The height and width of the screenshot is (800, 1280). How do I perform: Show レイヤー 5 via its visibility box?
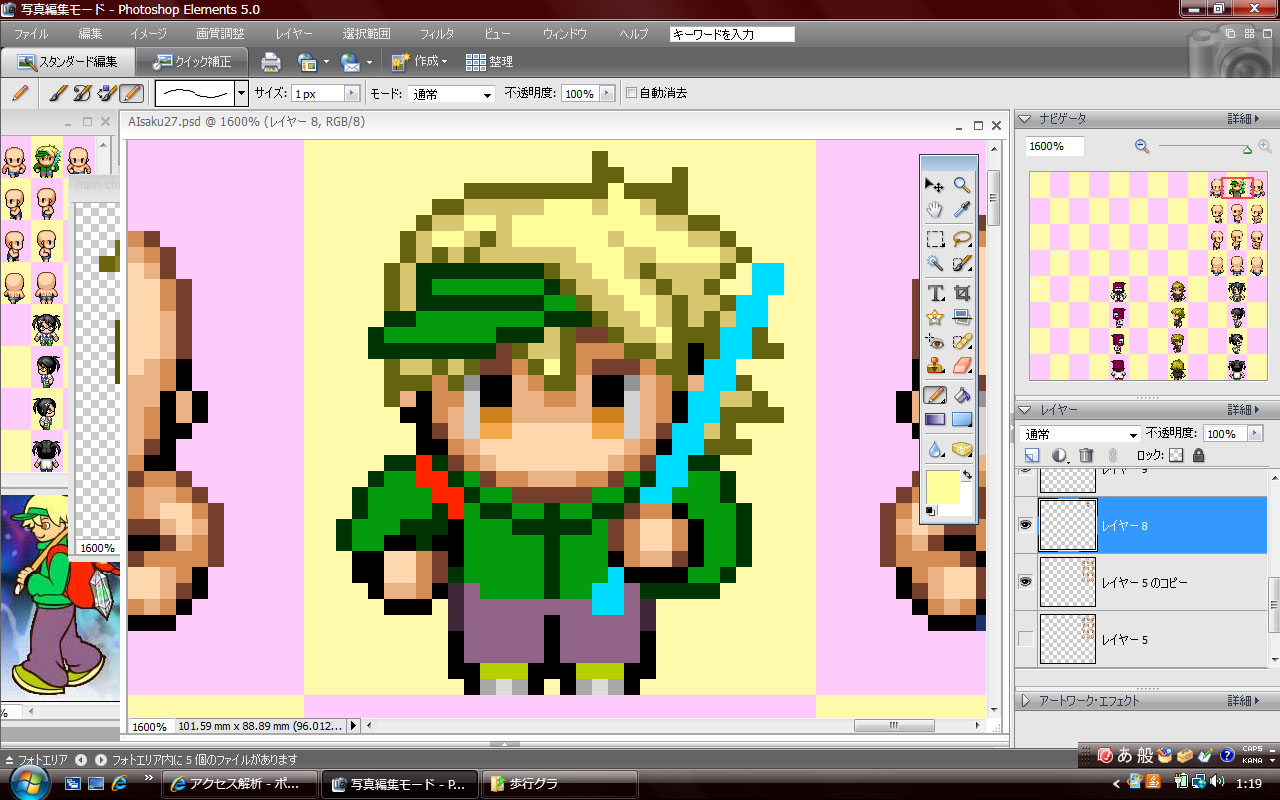click(1025, 639)
